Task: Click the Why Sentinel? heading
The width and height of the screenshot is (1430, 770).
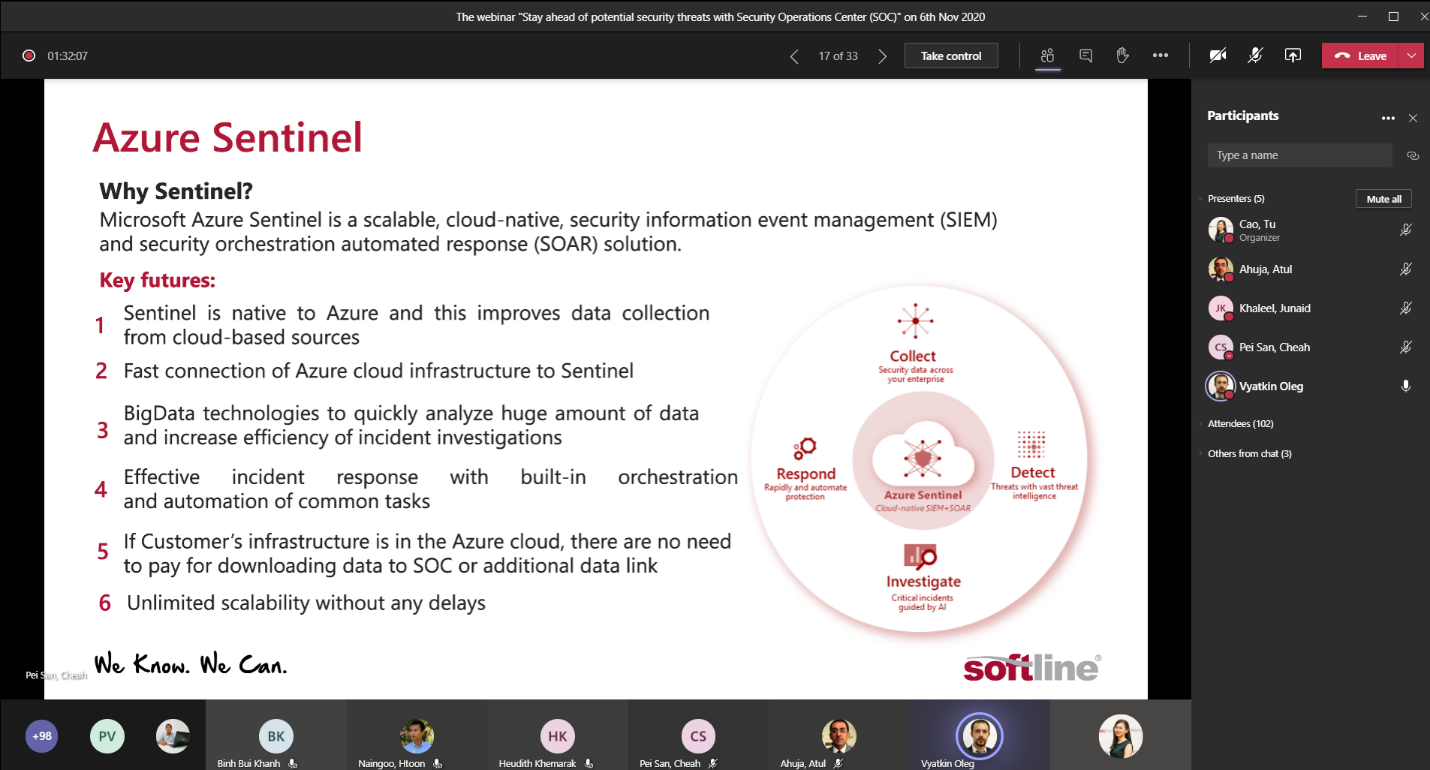Action: [176, 191]
